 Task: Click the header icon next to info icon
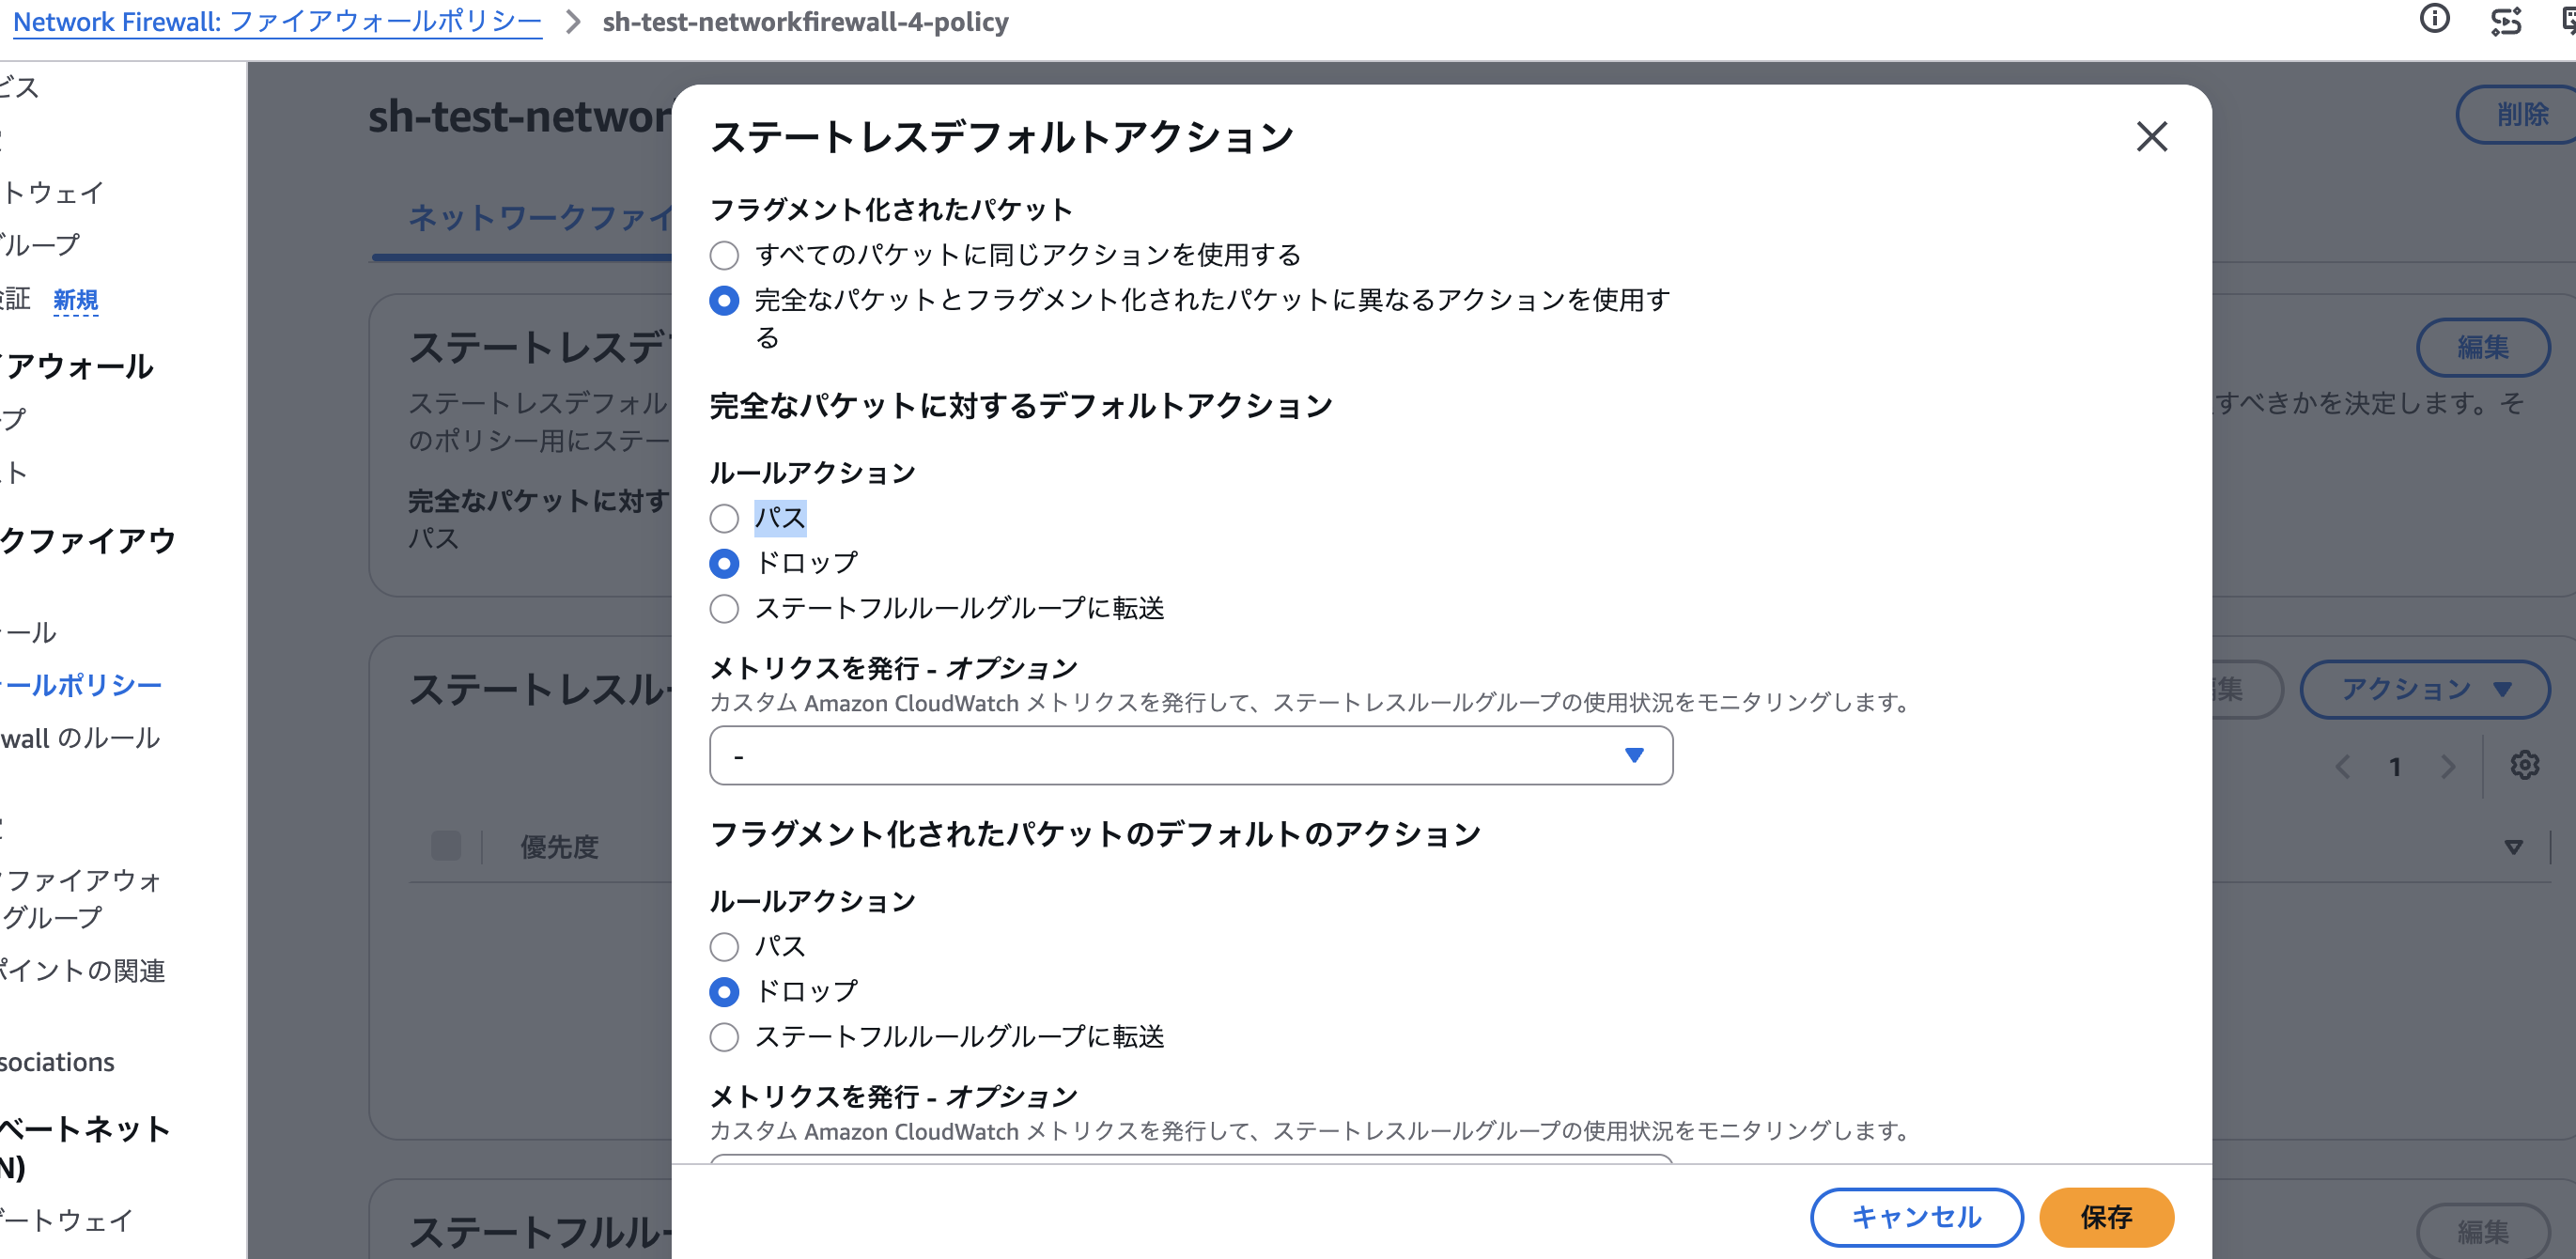pyautogui.click(x=2505, y=21)
